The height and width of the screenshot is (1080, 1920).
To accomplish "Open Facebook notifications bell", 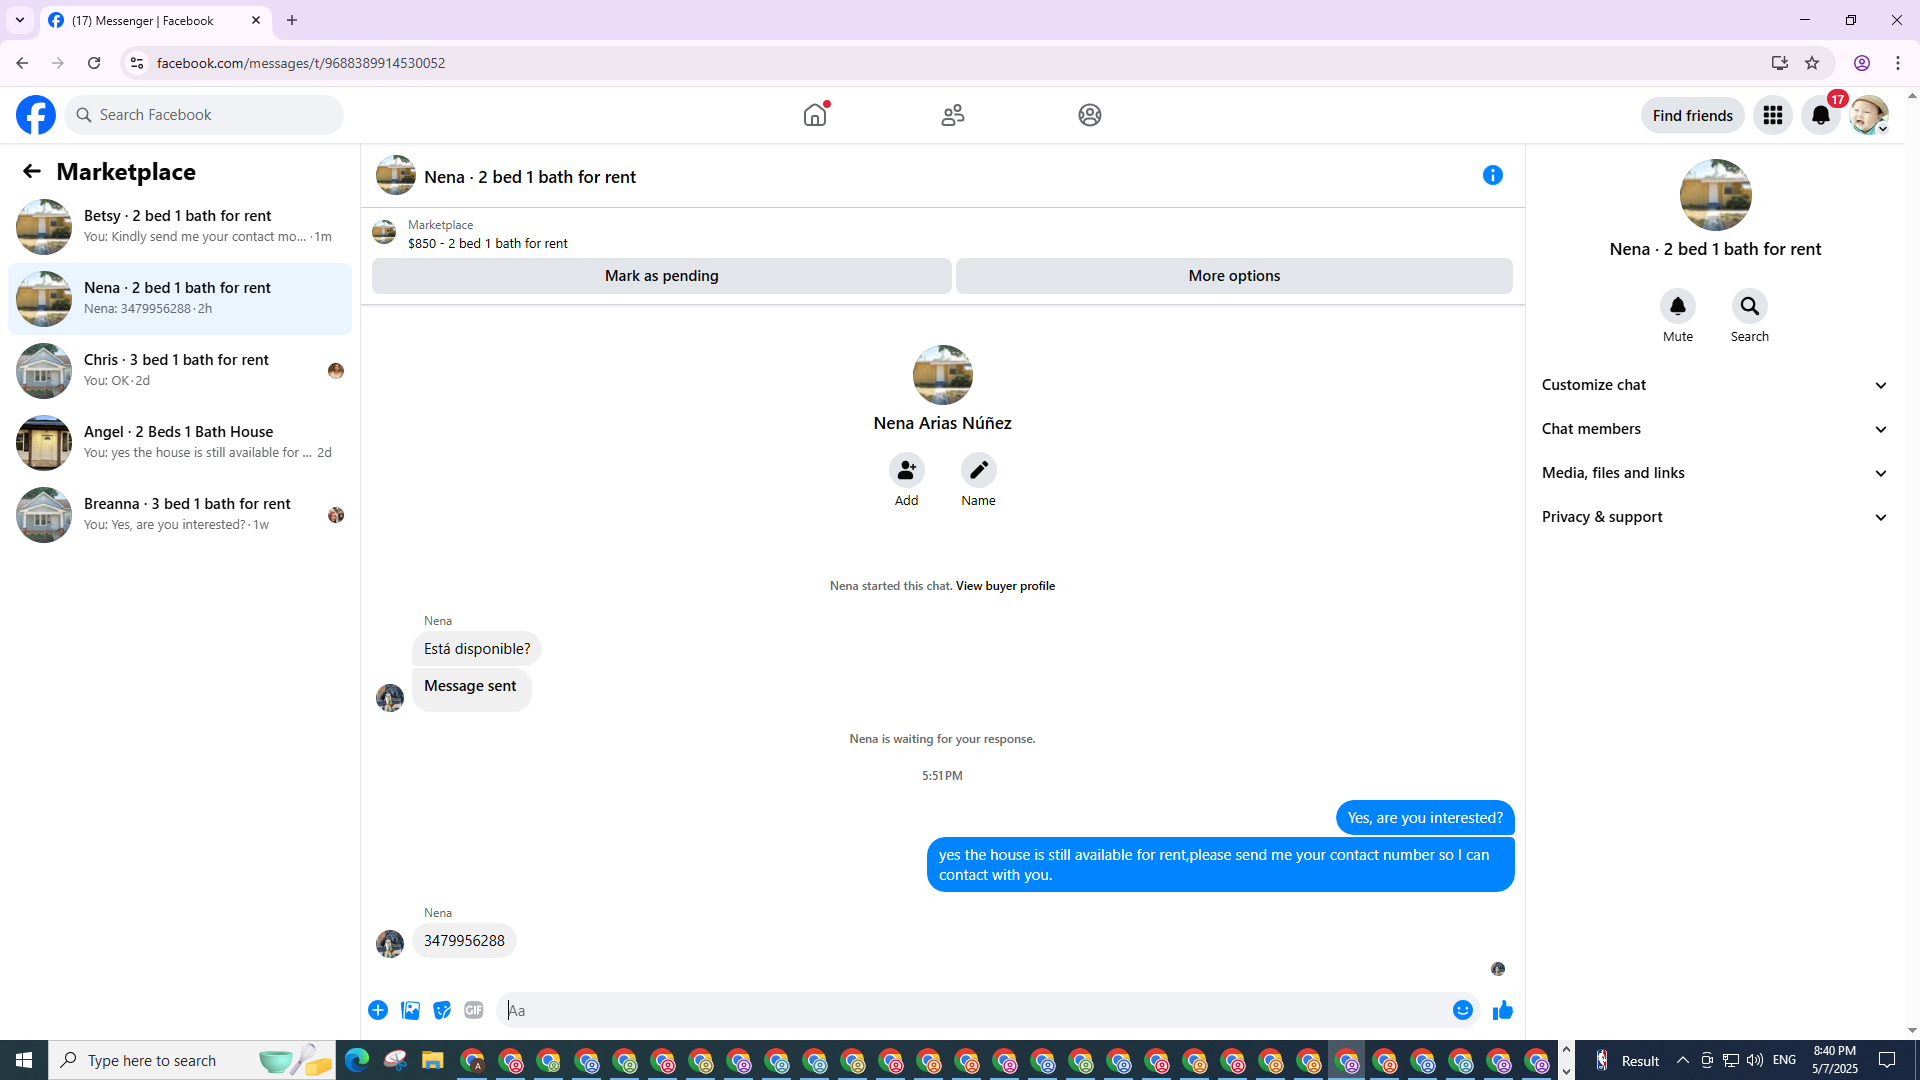I will click(1820, 115).
